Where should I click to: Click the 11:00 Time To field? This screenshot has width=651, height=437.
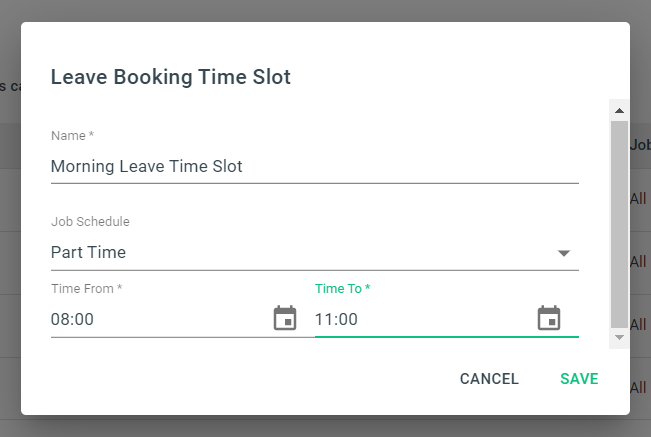pyautogui.click(x=425, y=319)
